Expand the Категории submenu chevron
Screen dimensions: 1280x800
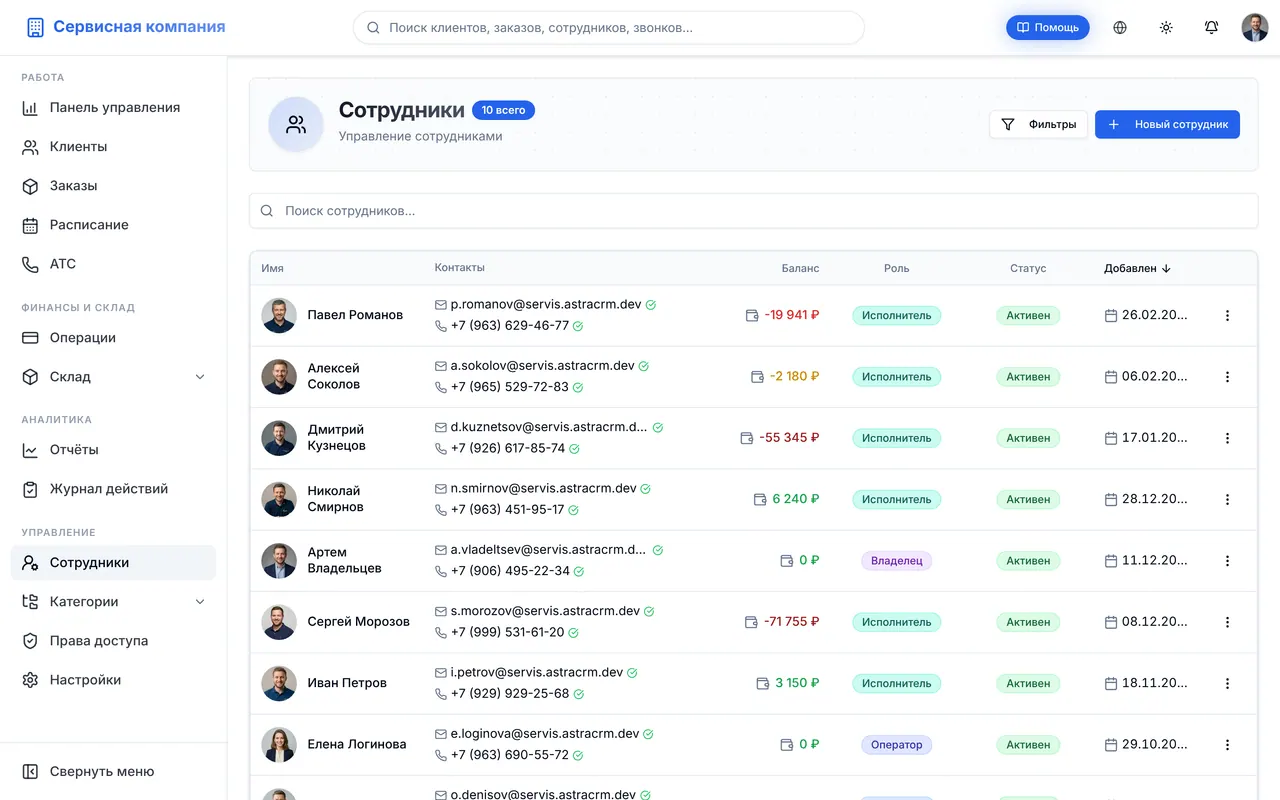point(200,602)
